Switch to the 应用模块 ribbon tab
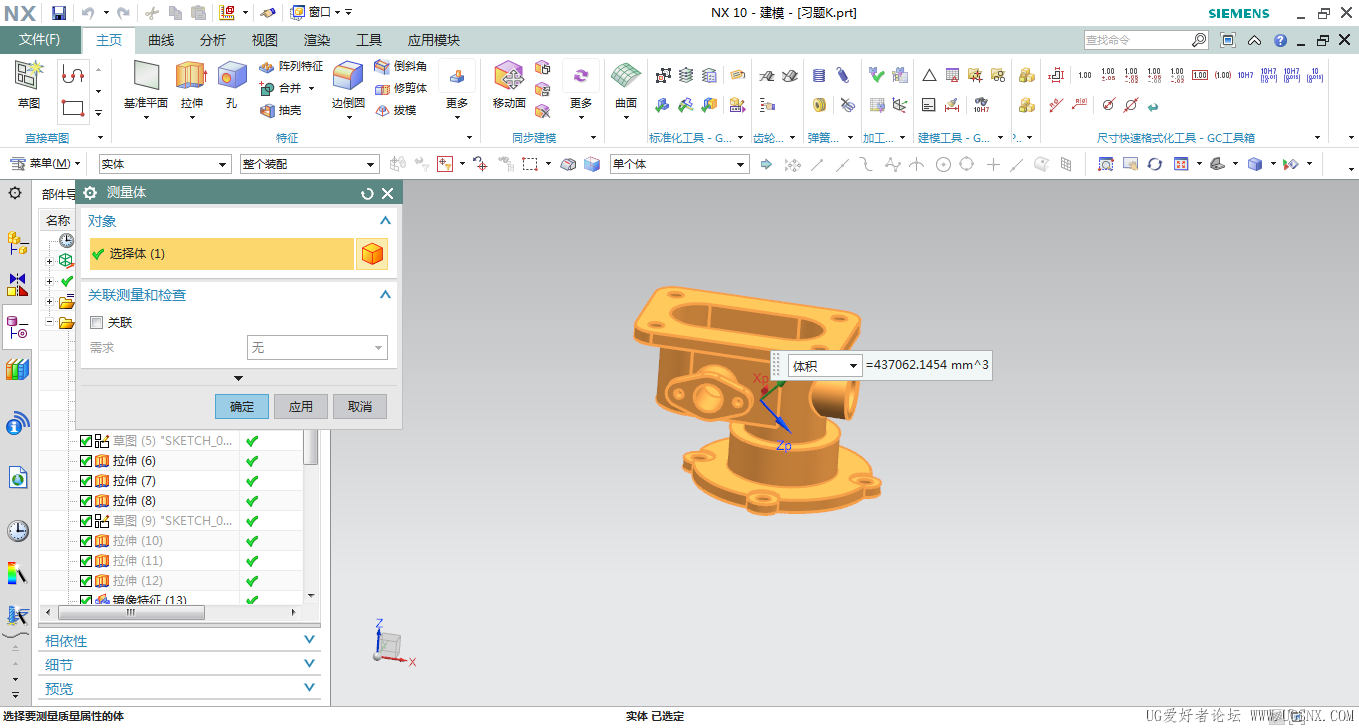1359x728 pixels. (x=434, y=40)
